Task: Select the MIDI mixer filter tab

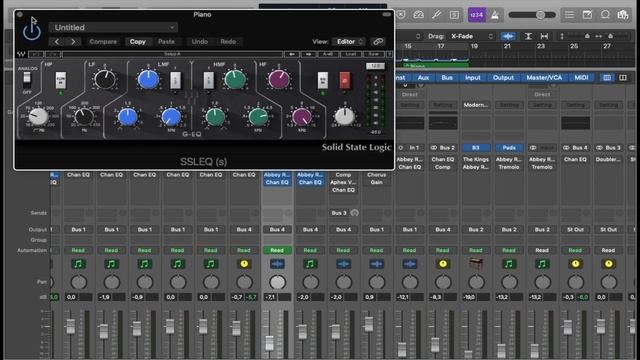Action: point(581,78)
